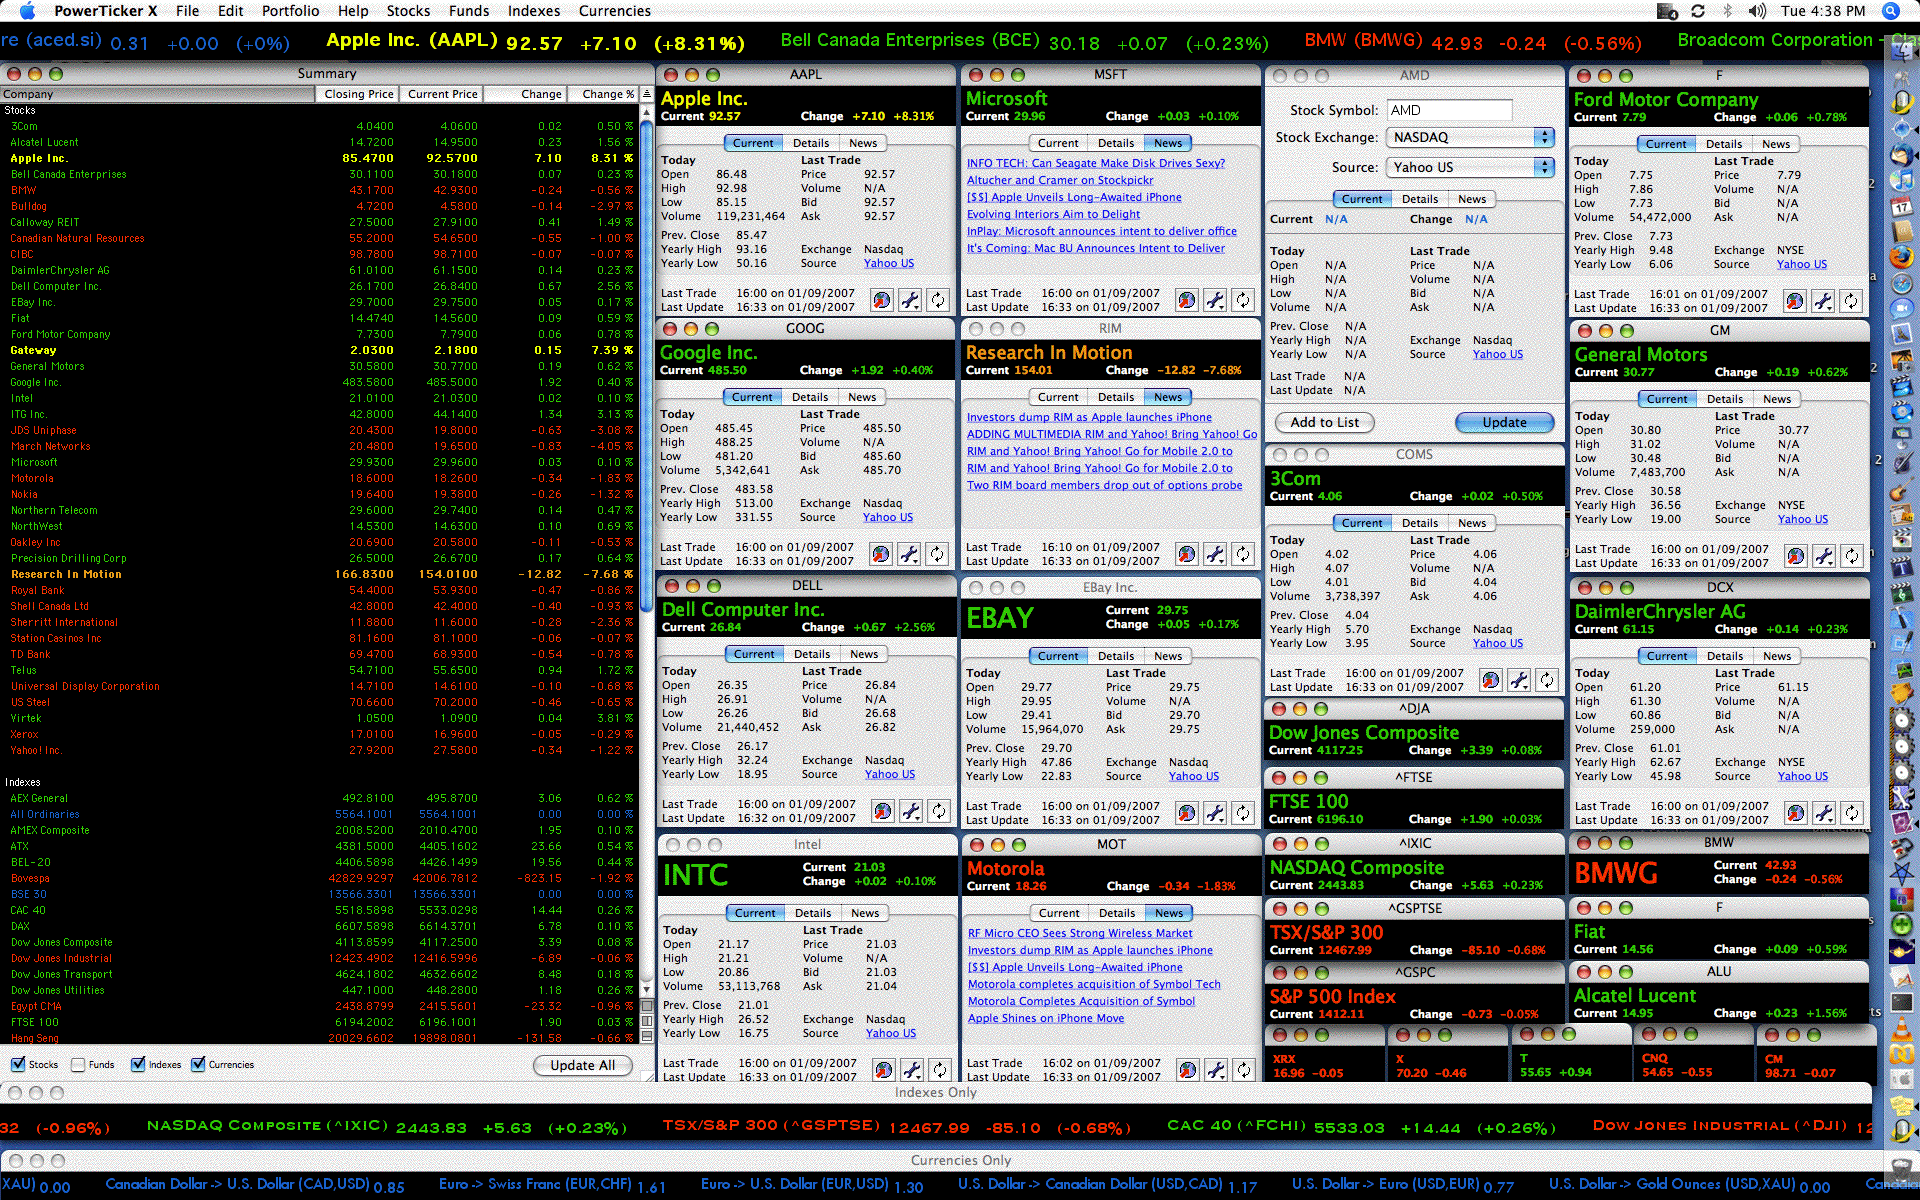Click the Update All button

[582, 1065]
